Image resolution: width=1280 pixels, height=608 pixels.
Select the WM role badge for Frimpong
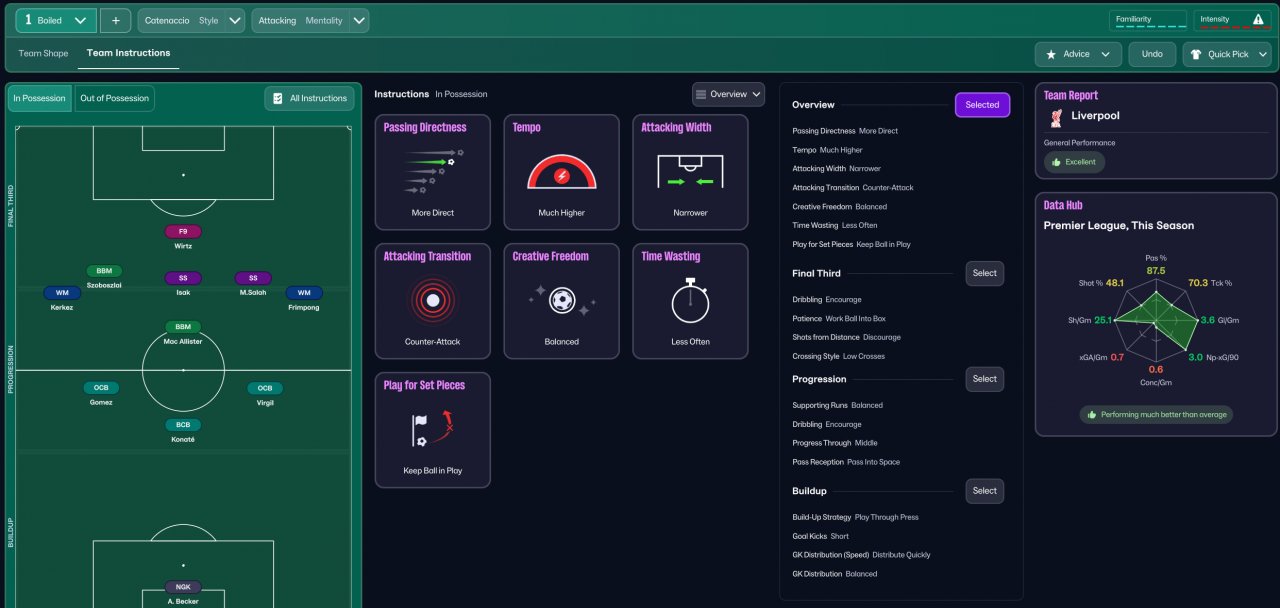tap(304, 293)
